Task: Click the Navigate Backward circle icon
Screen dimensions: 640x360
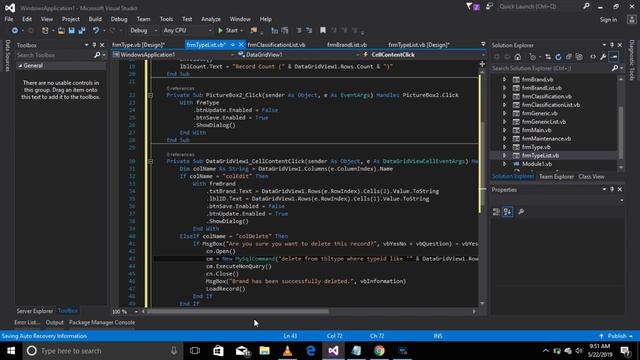Action: point(15,31)
